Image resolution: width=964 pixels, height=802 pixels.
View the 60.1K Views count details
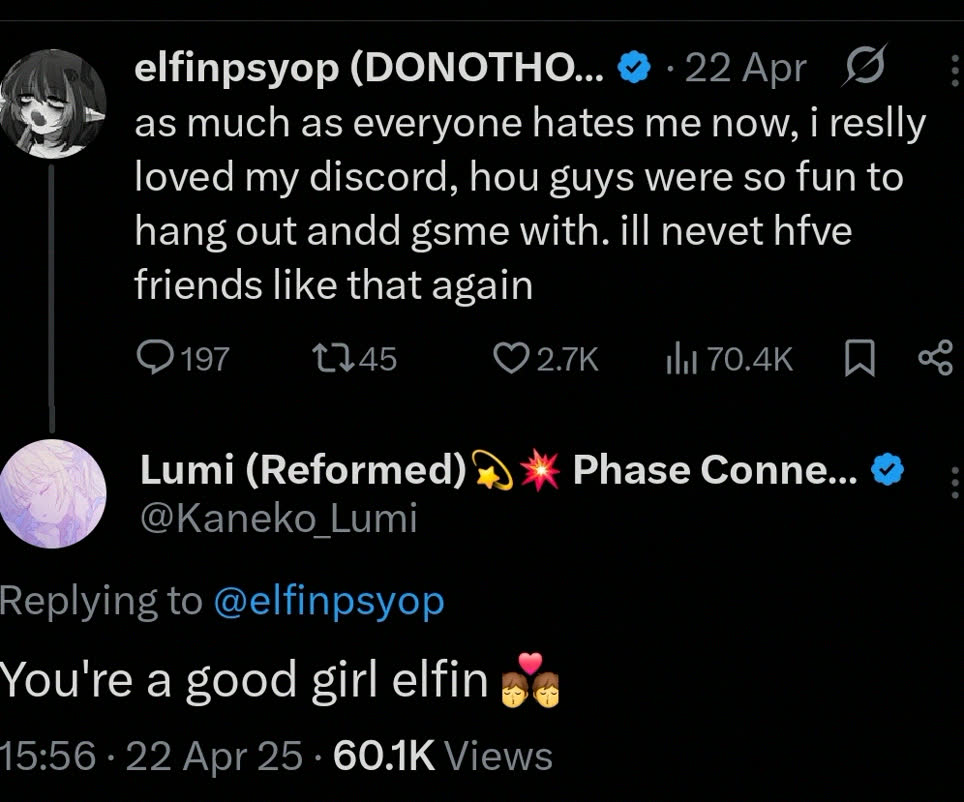coord(442,756)
